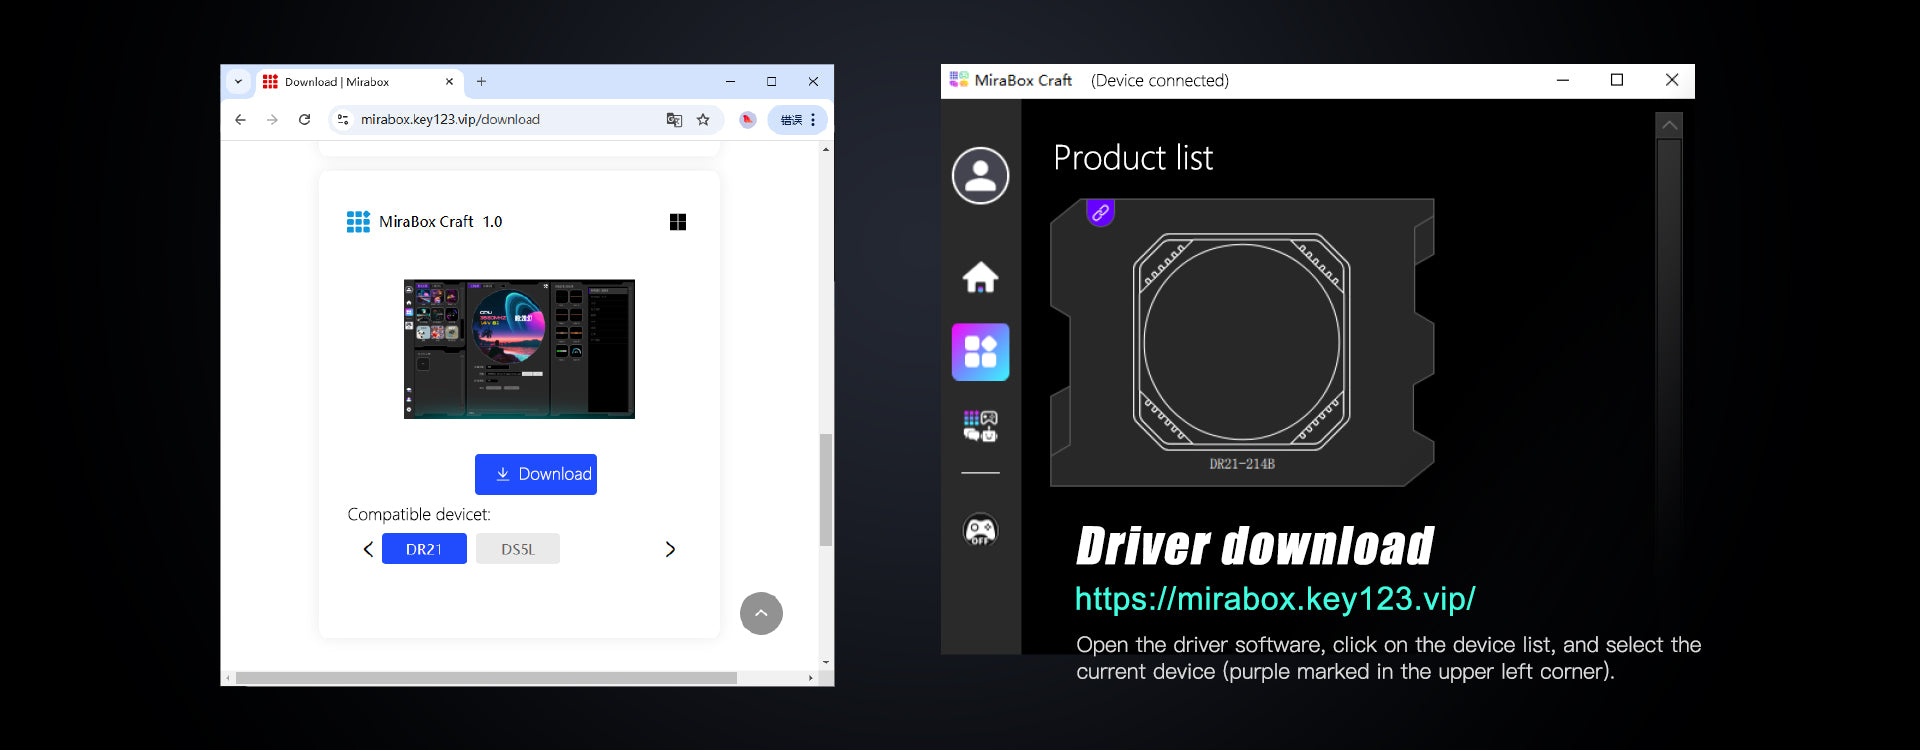Viewport: 1920px width, 750px height.
Task: Click the scroll-to-top round button
Action: pyautogui.click(x=761, y=613)
